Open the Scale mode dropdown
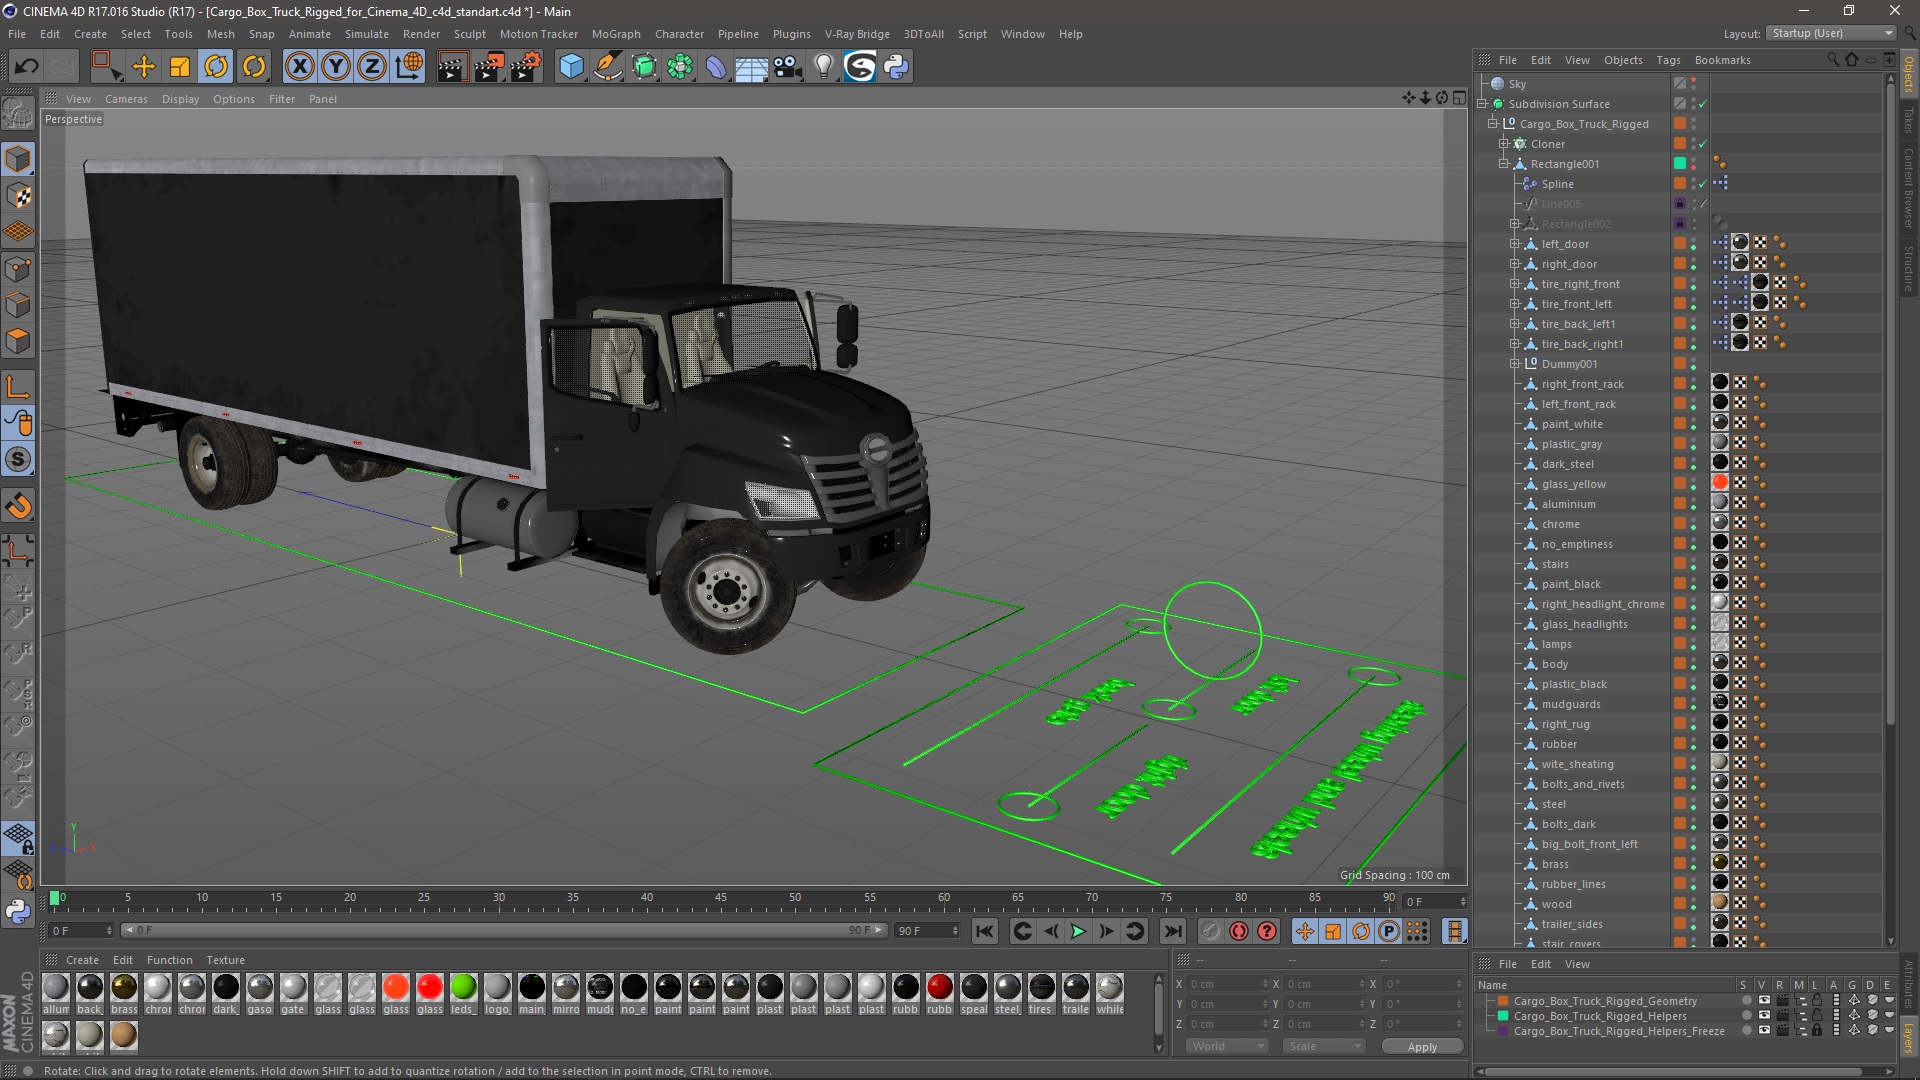The image size is (1920, 1080). tap(1324, 1046)
